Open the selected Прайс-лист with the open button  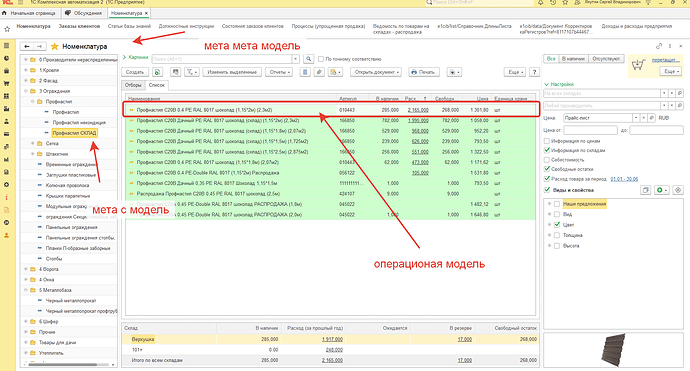[x=651, y=118]
